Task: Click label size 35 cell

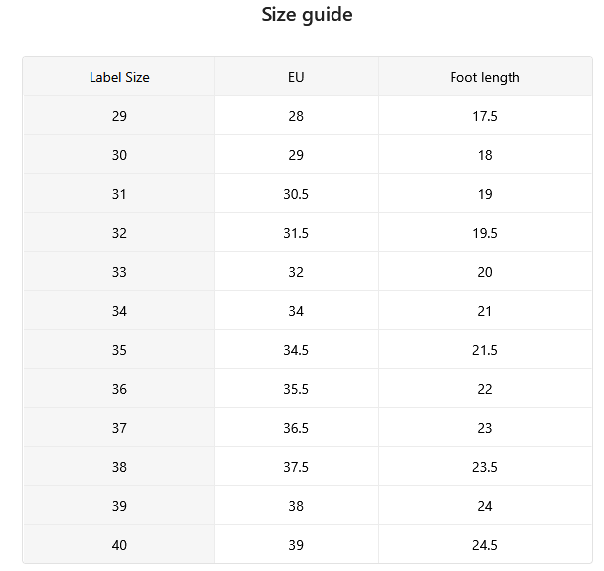Action: click(119, 349)
